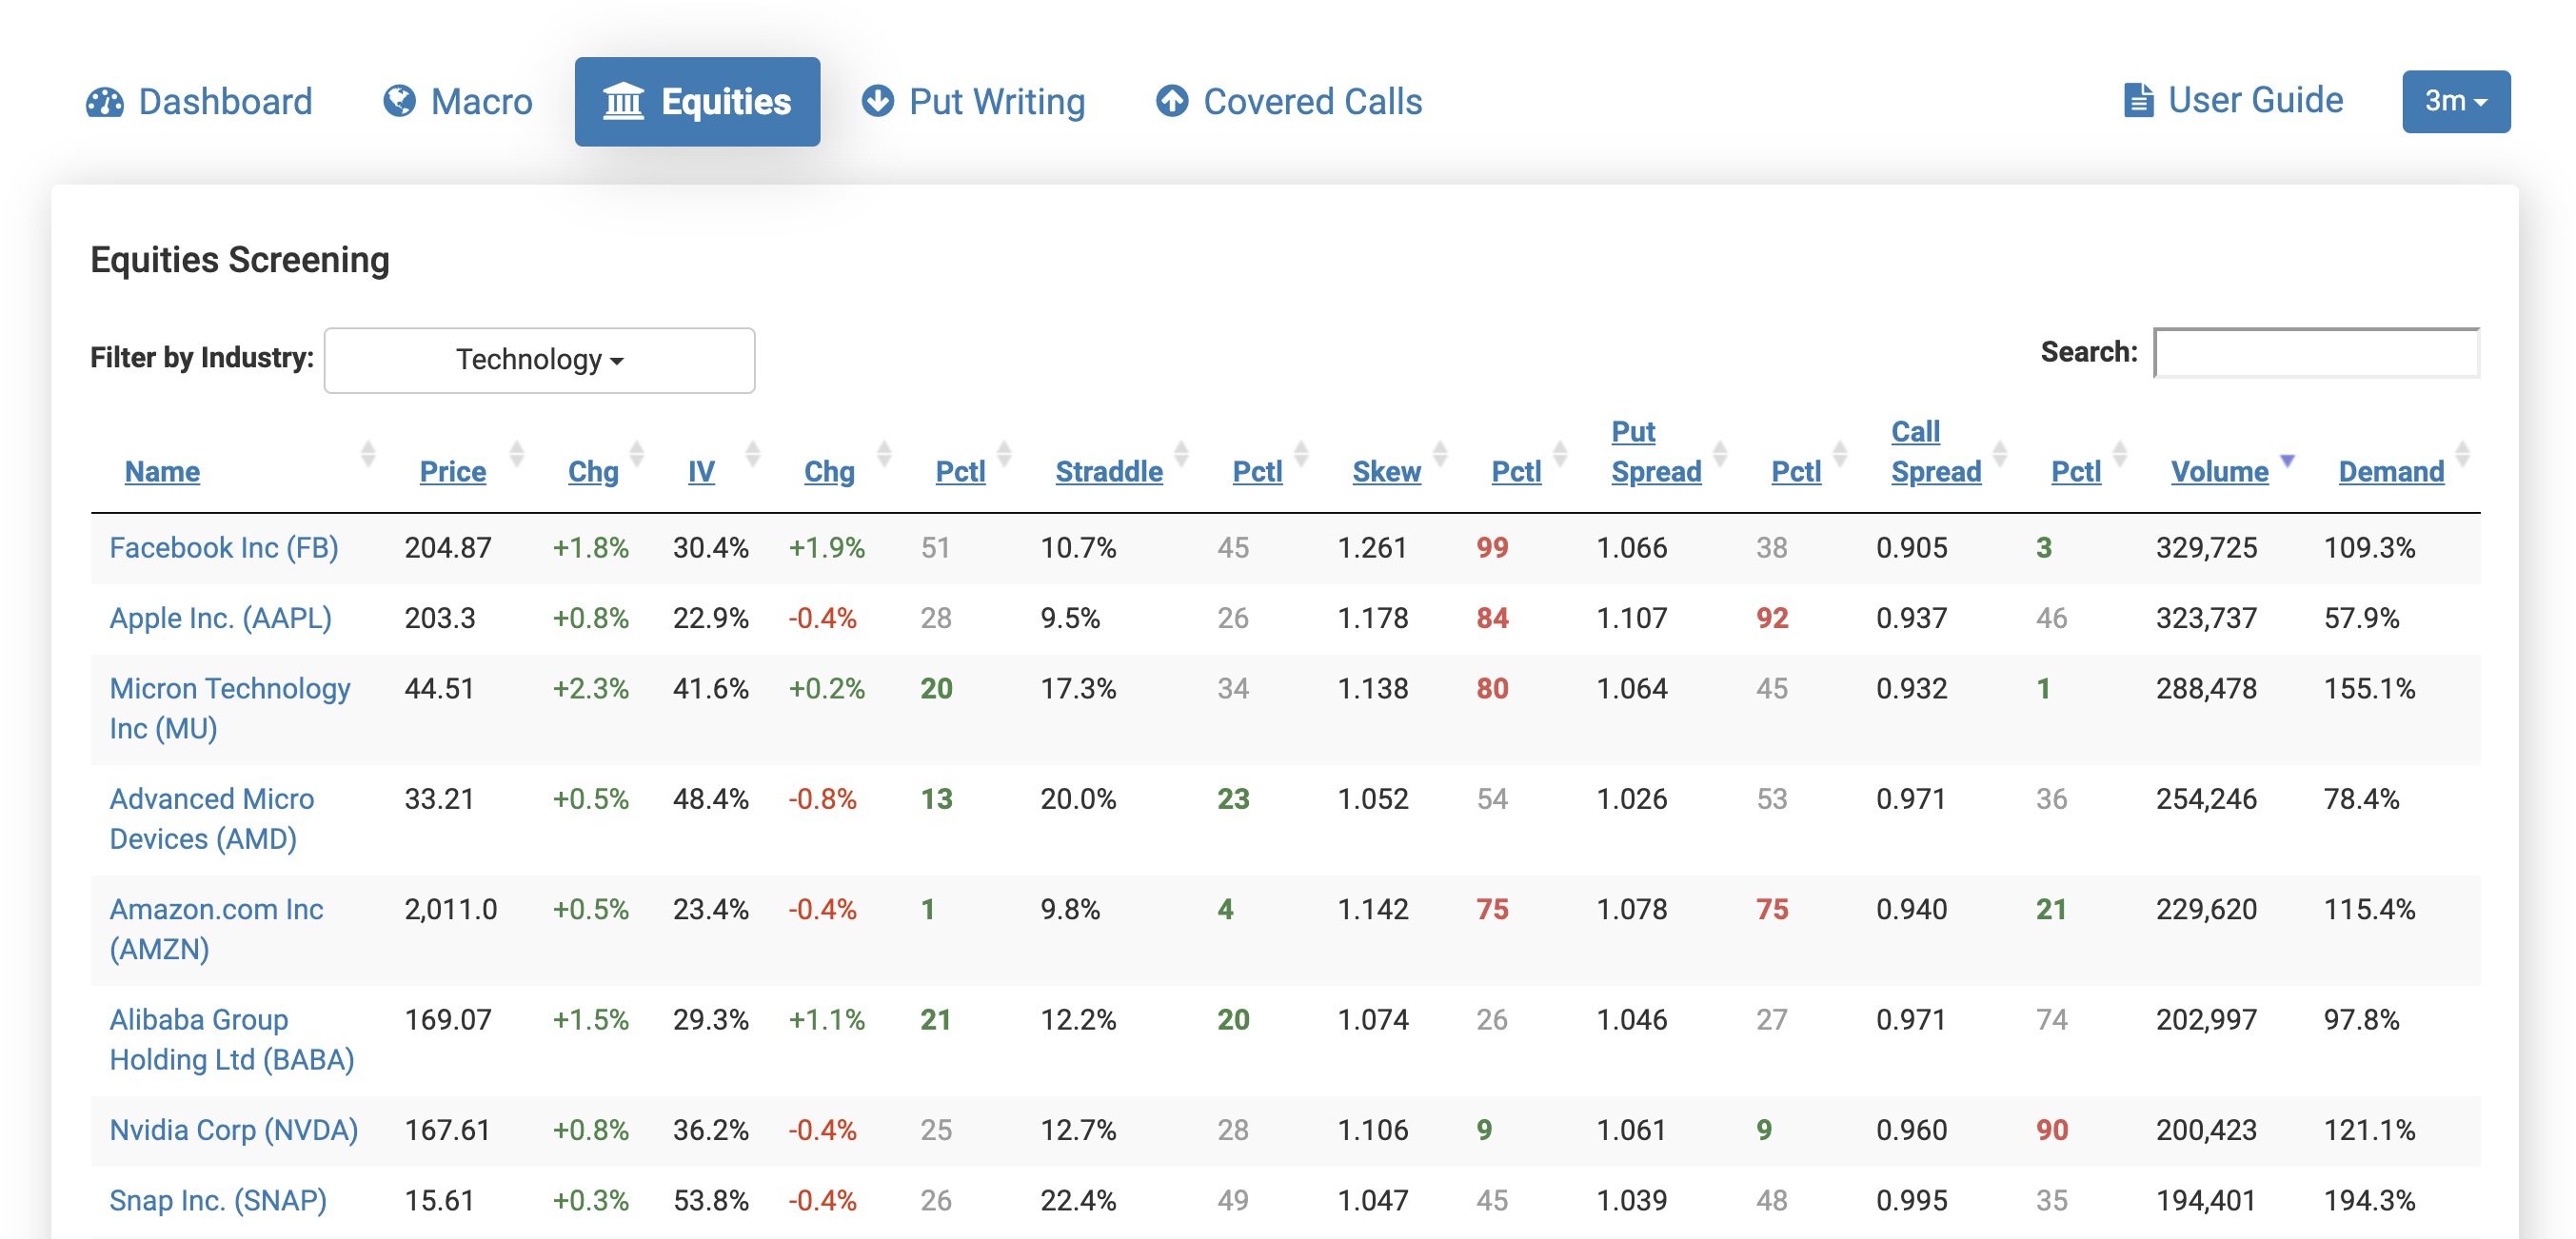
Task: Click the Macro globe icon
Action: 399,101
